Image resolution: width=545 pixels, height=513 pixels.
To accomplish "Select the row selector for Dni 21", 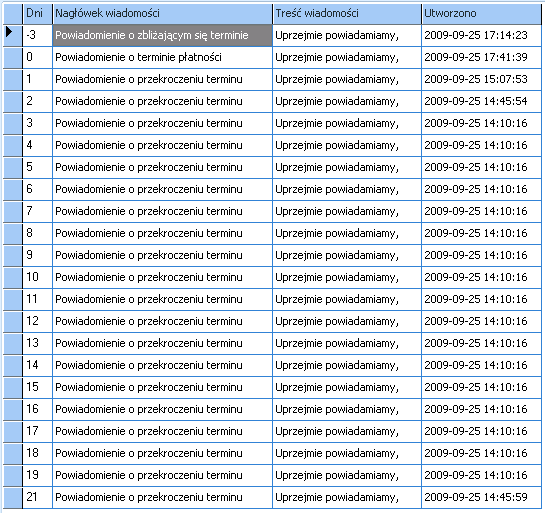I will pyautogui.click(x=13, y=497).
